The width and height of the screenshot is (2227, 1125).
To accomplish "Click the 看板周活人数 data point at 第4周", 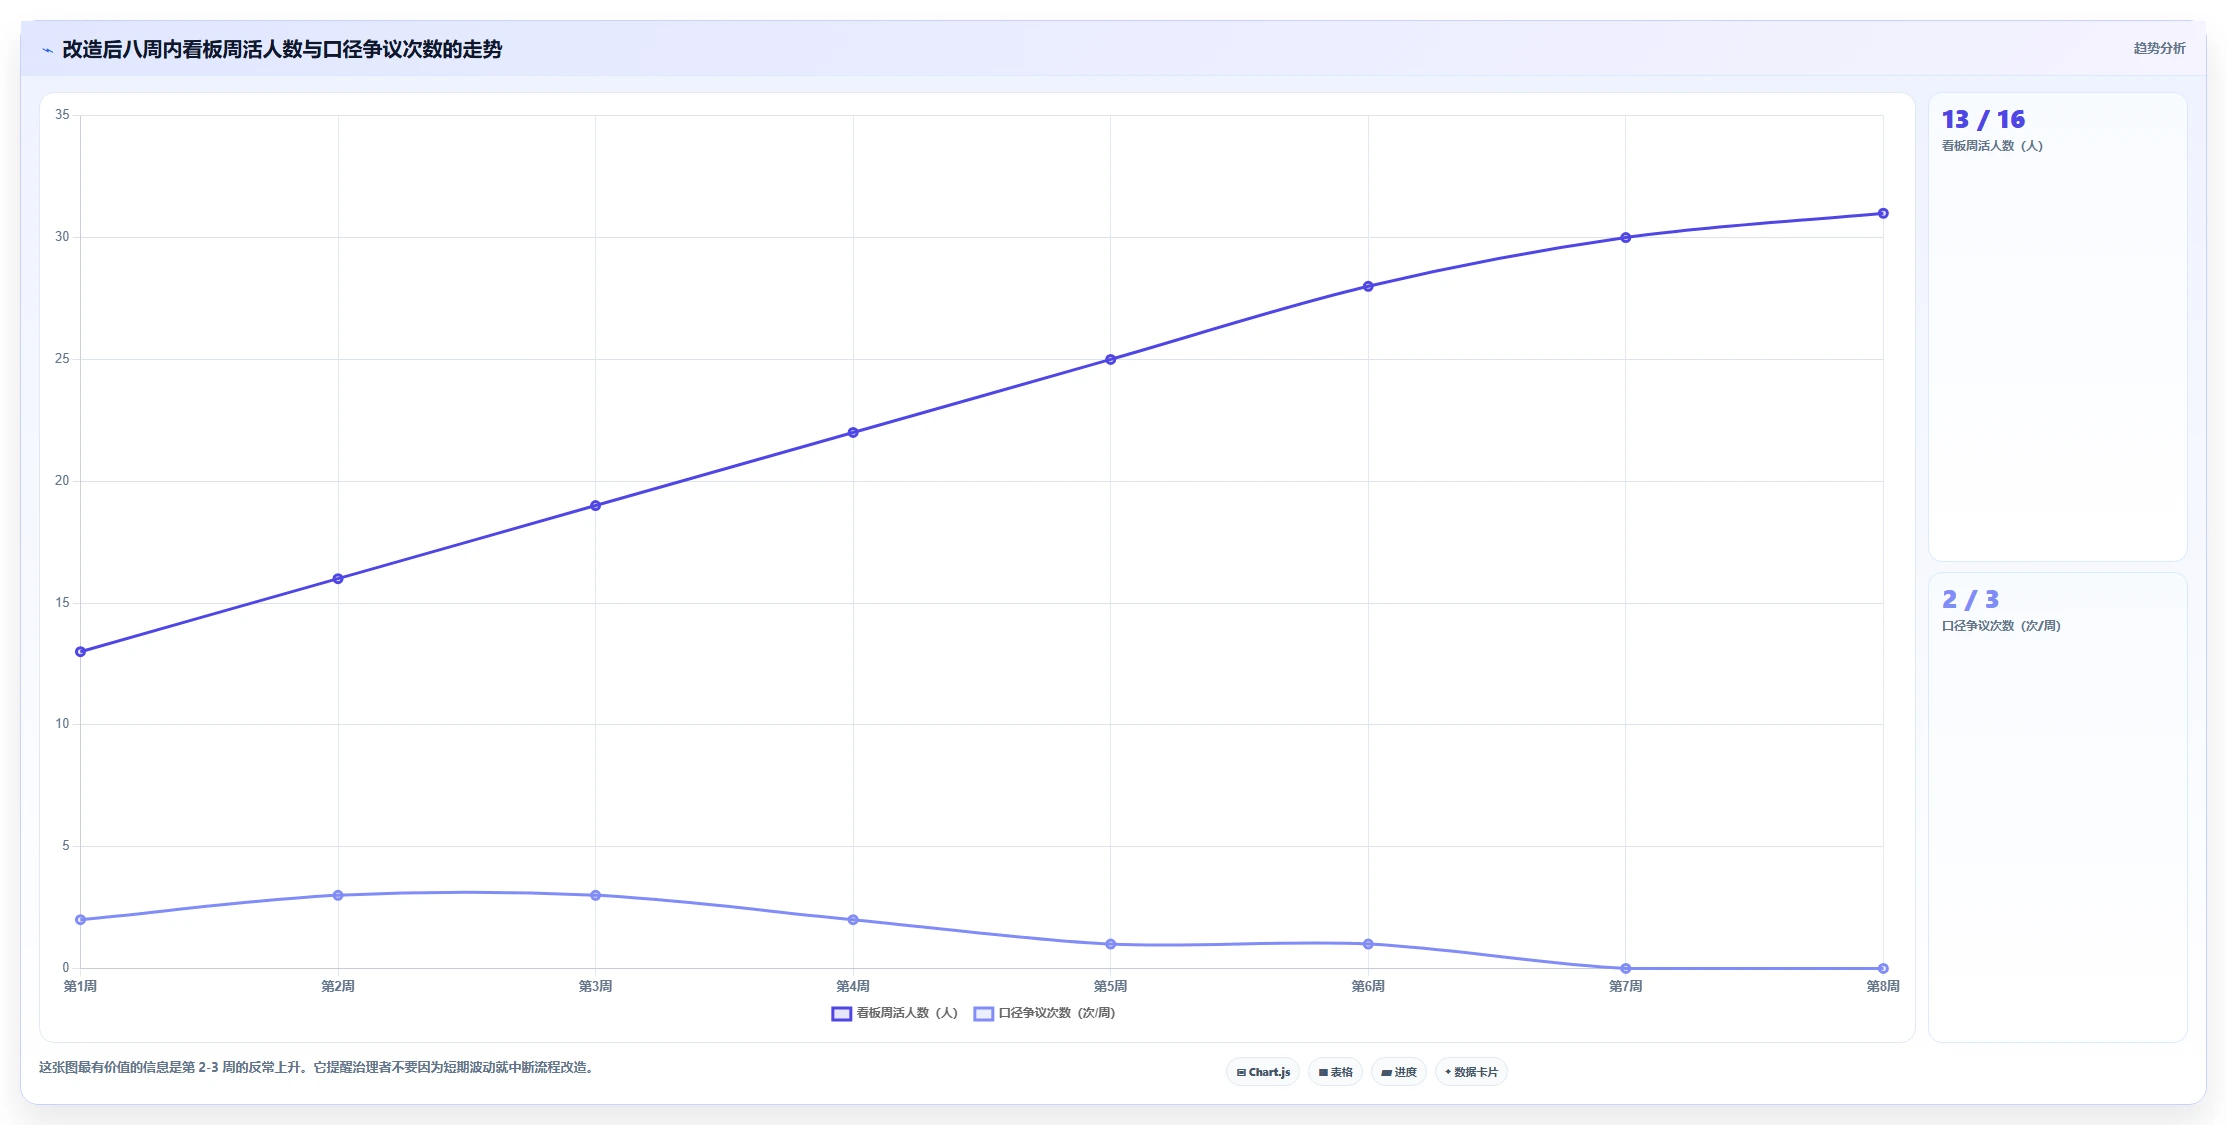I will coord(853,433).
